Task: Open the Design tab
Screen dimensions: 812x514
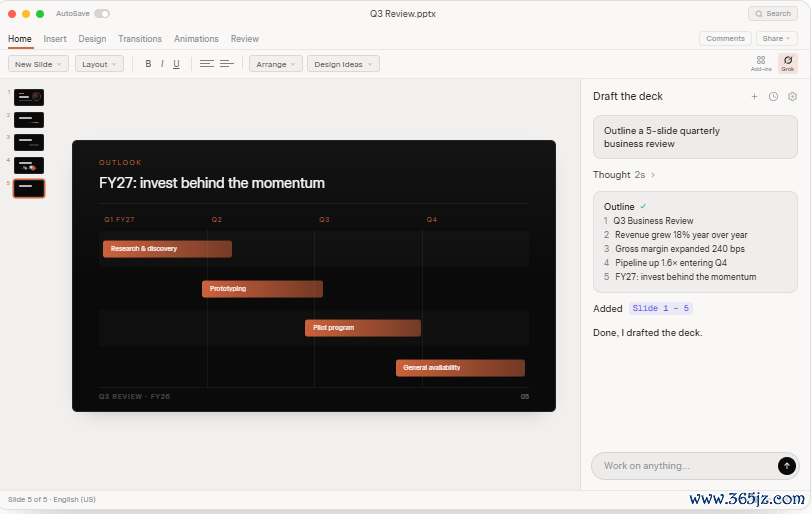Action: tap(92, 39)
